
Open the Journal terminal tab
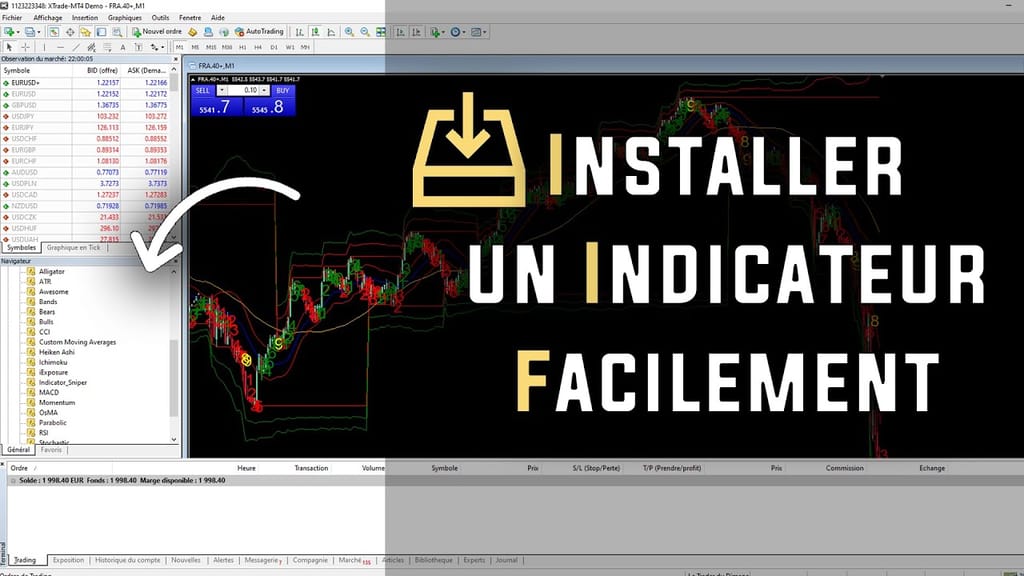pyautogui.click(x=506, y=560)
